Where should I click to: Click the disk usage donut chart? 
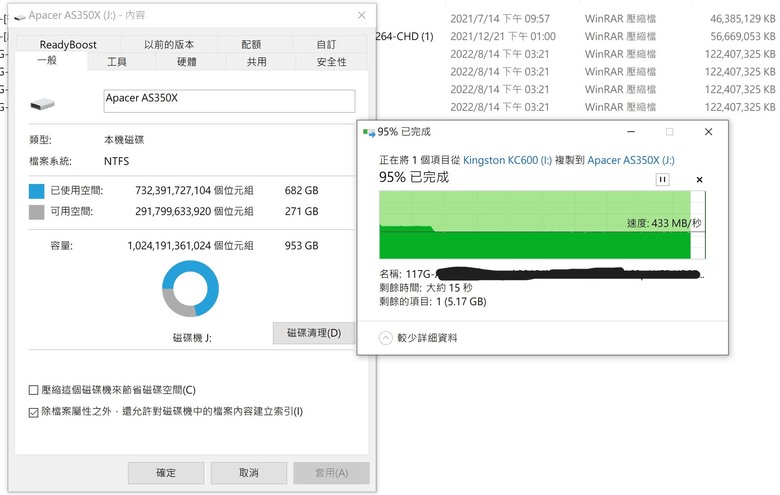tap(191, 289)
